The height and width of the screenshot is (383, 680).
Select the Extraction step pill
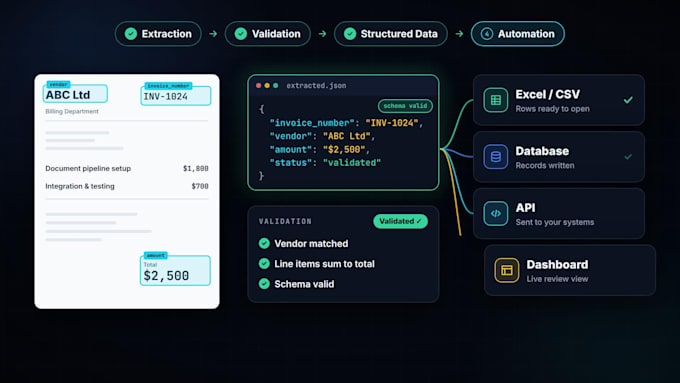pyautogui.click(x=158, y=34)
